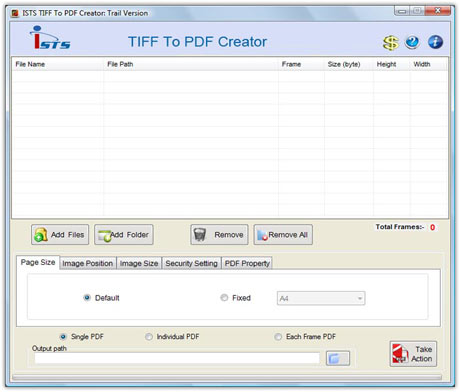This screenshot has height=392, width=460.
Task: Click the Size (byte) column header
Action: pyautogui.click(x=349, y=64)
